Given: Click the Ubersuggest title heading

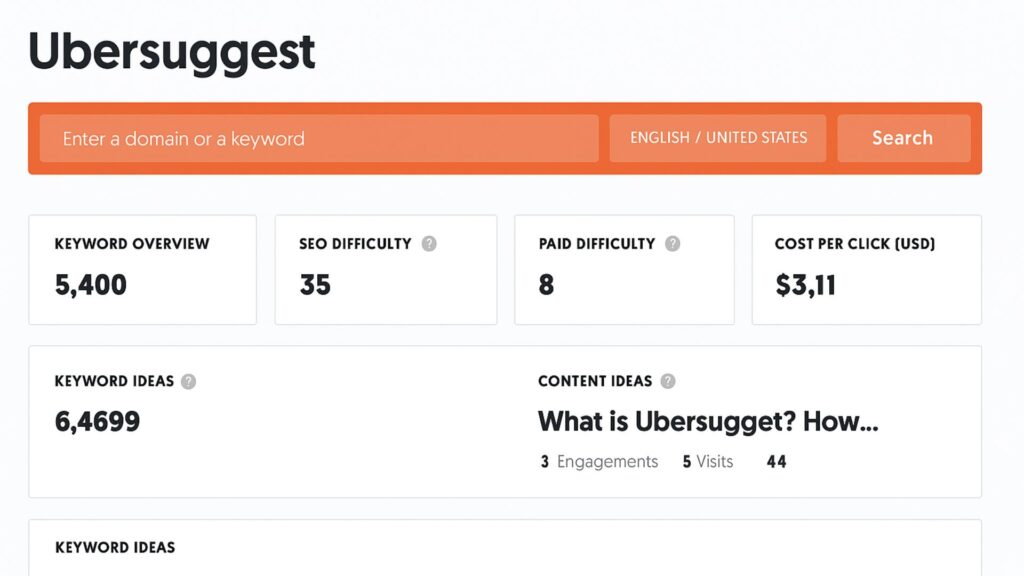Looking at the screenshot, I should click(x=172, y=52).
